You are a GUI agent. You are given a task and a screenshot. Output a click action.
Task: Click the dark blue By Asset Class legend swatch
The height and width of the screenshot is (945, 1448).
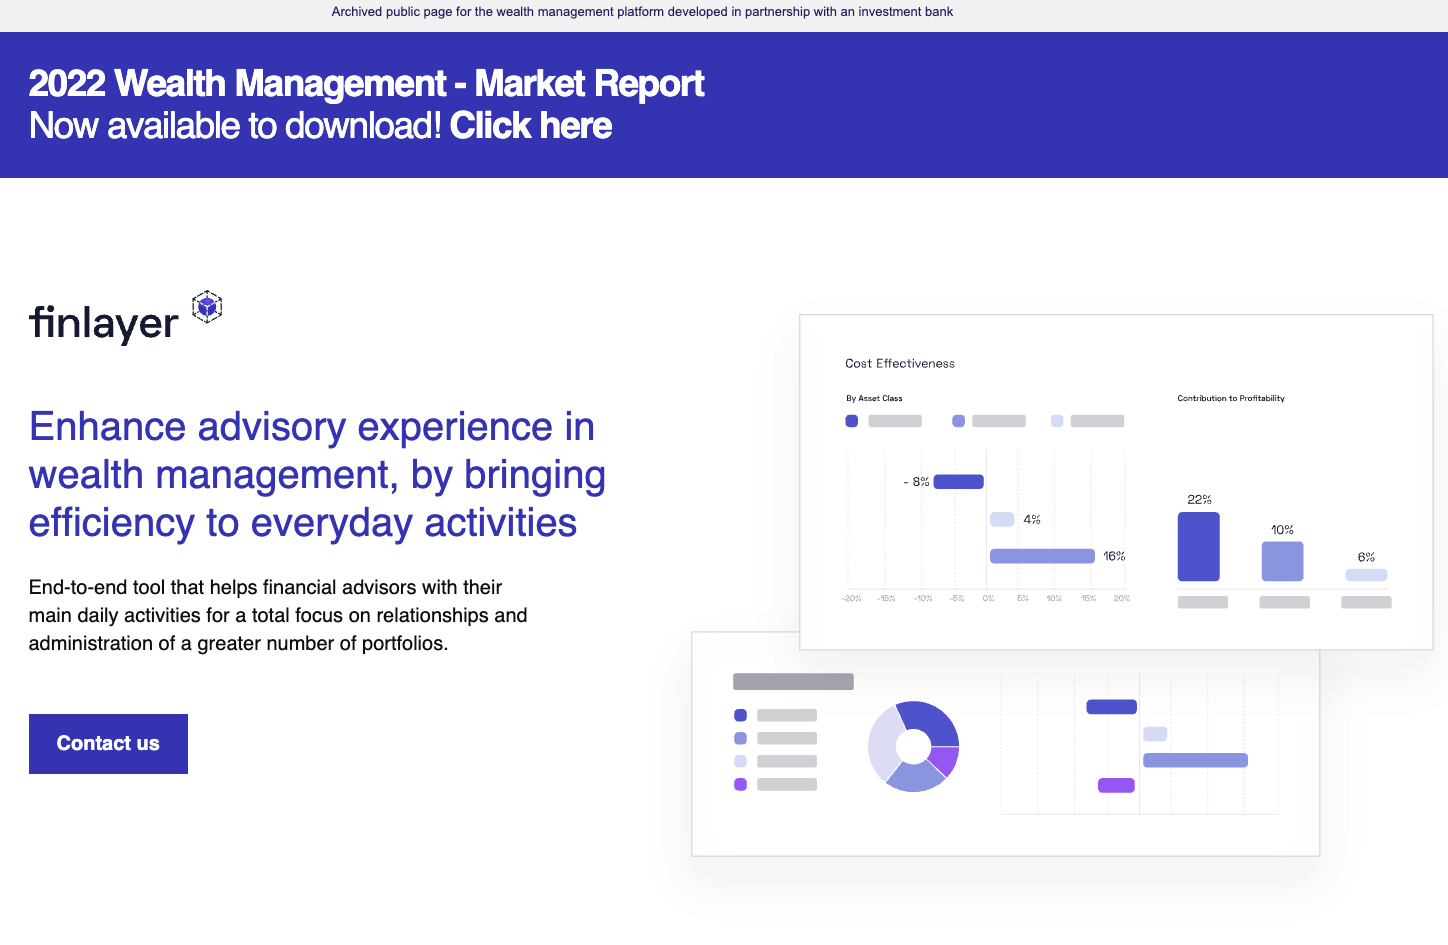point(852,421)
